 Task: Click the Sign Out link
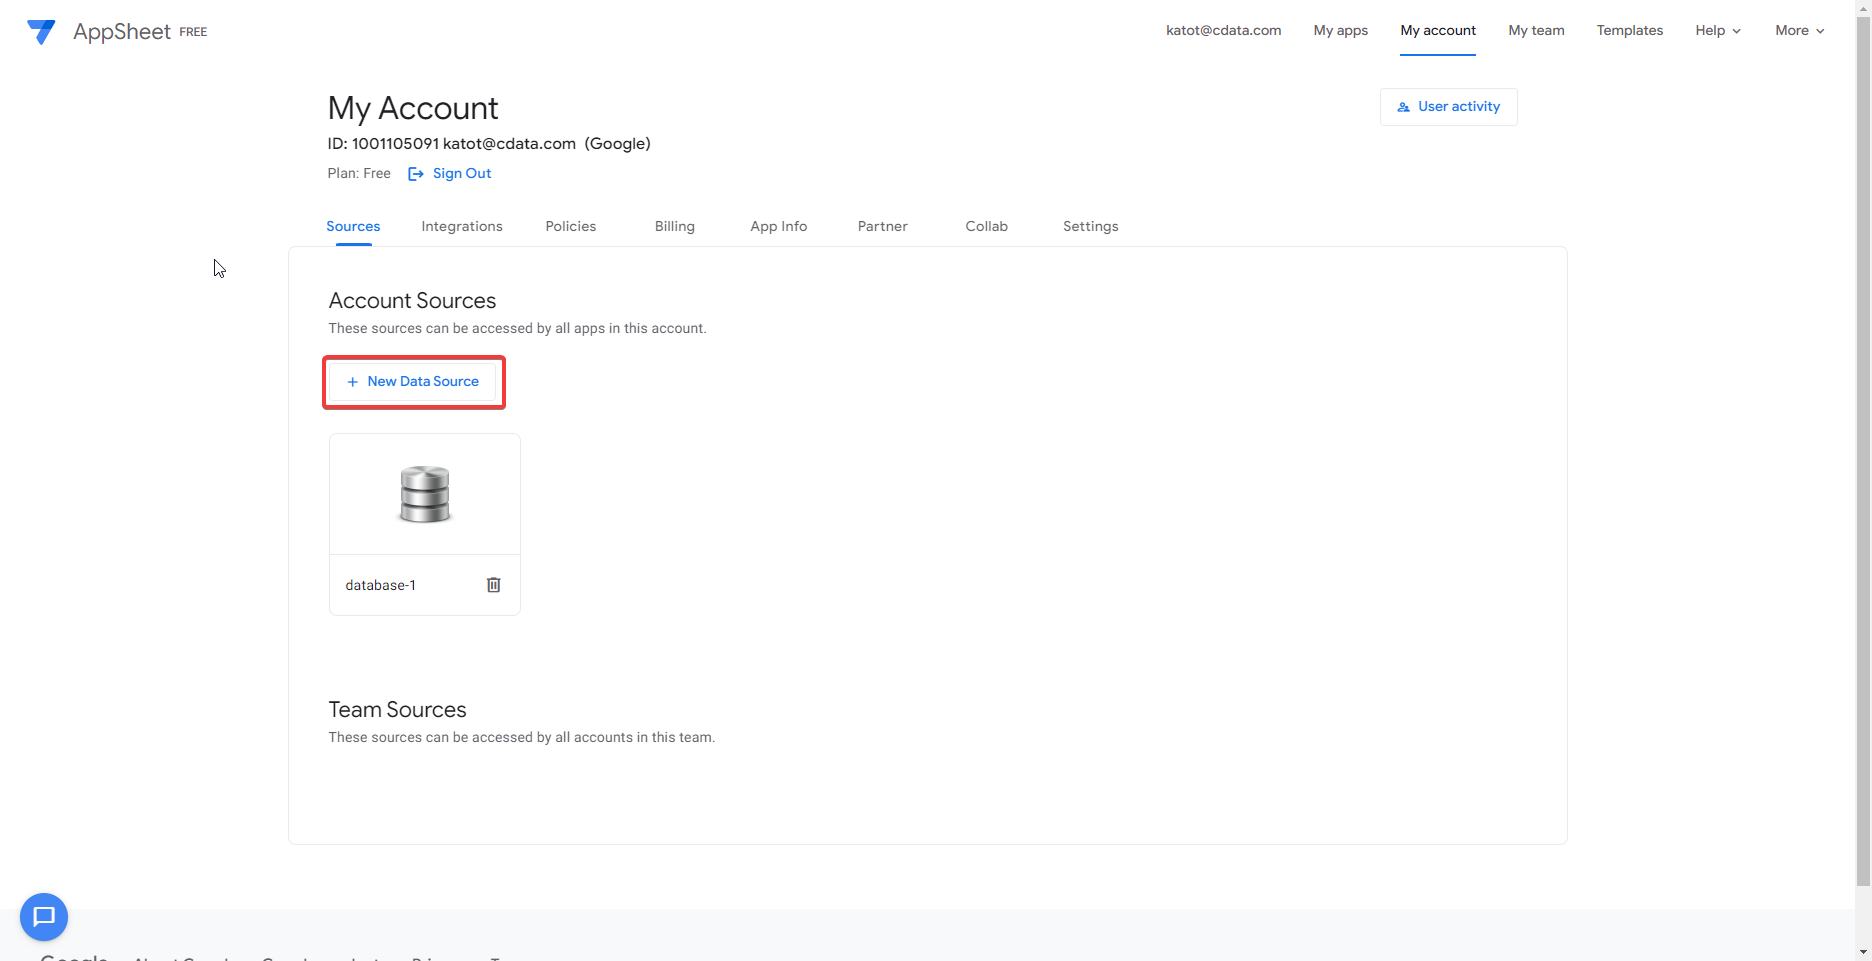462,174
